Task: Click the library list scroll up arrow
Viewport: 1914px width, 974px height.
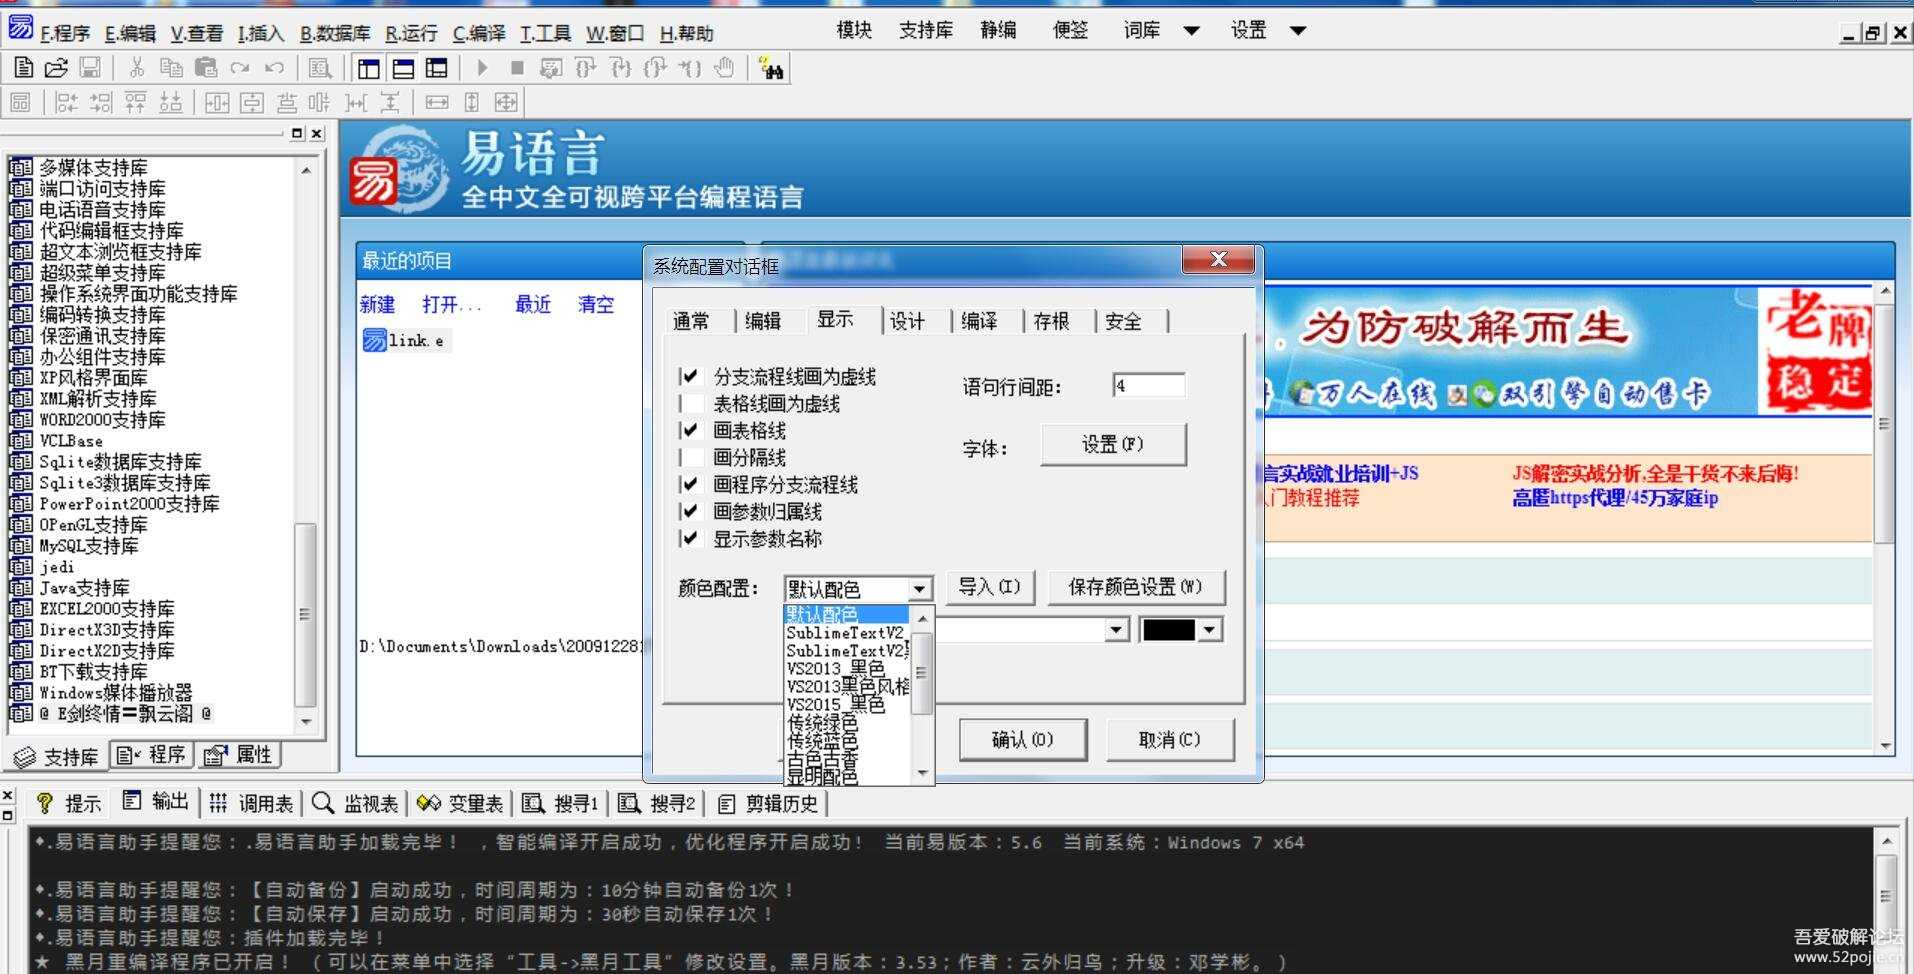Action: click(306, 170)
